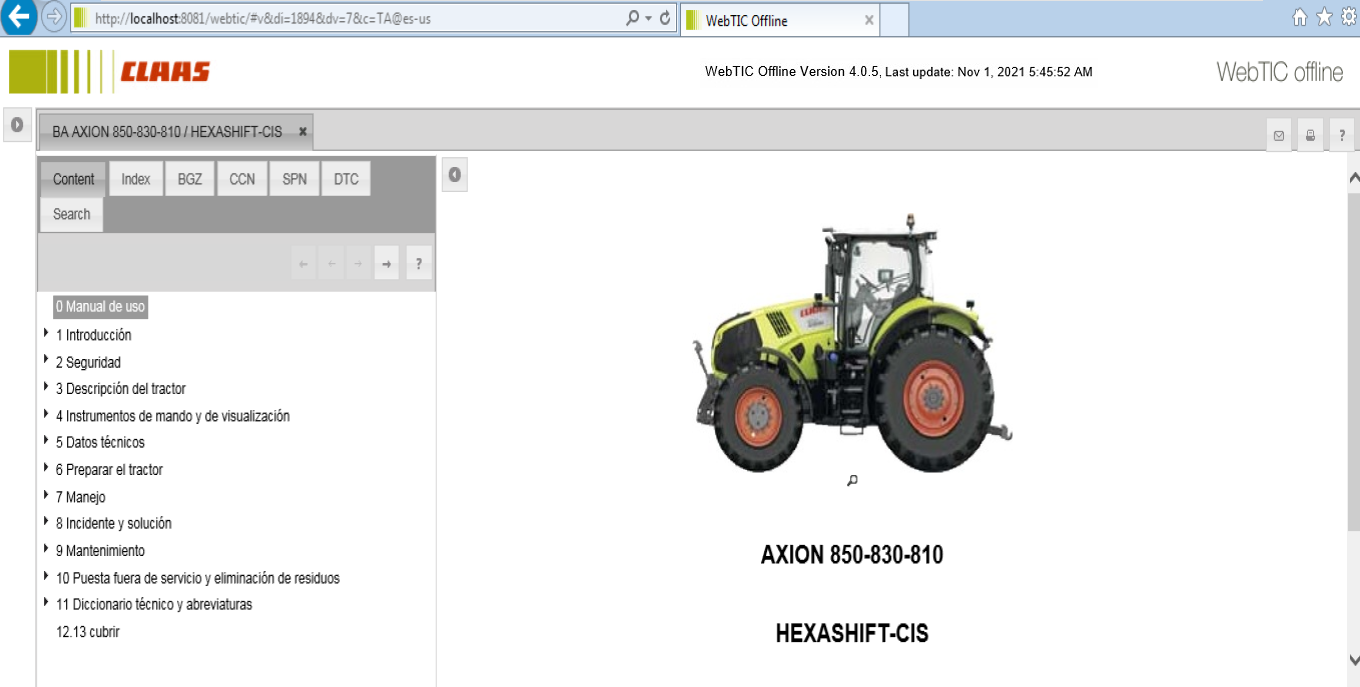Expand the 3 Descripción del tractor node
The width and height of the screenshot is (1360, 687).
[x=46, y=386]
